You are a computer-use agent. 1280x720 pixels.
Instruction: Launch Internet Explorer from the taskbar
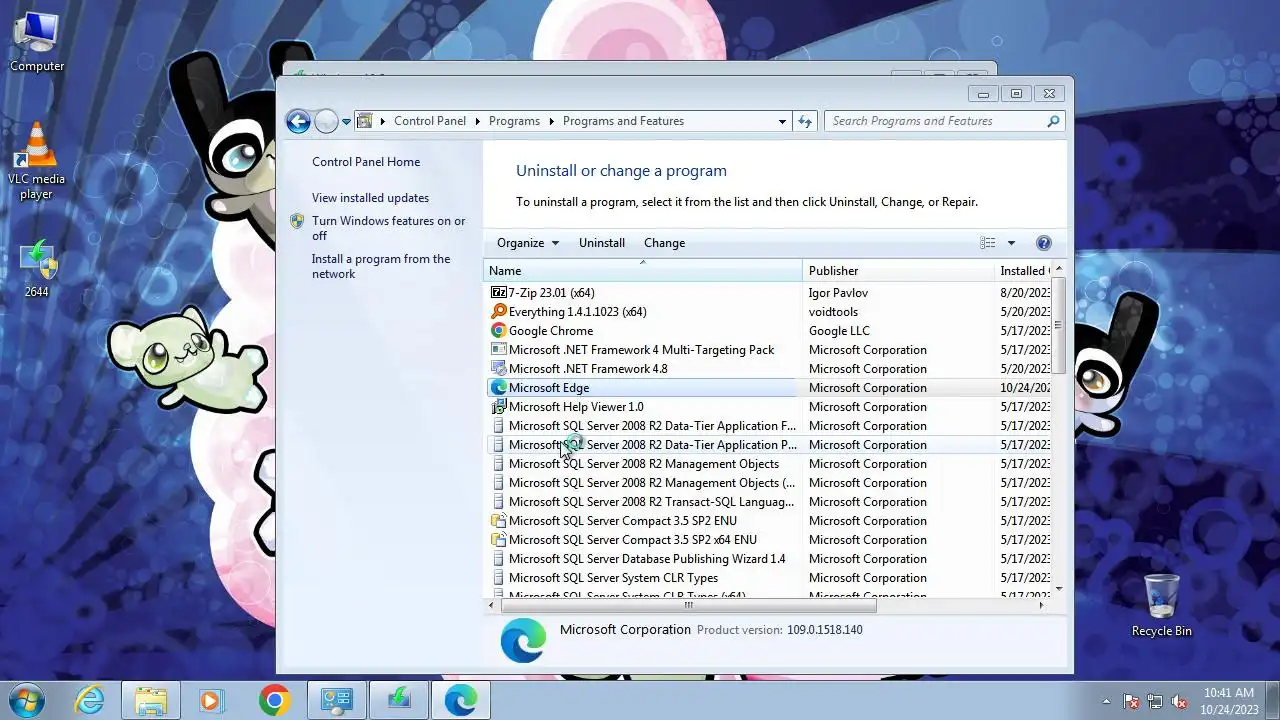[x=90, y=700]
